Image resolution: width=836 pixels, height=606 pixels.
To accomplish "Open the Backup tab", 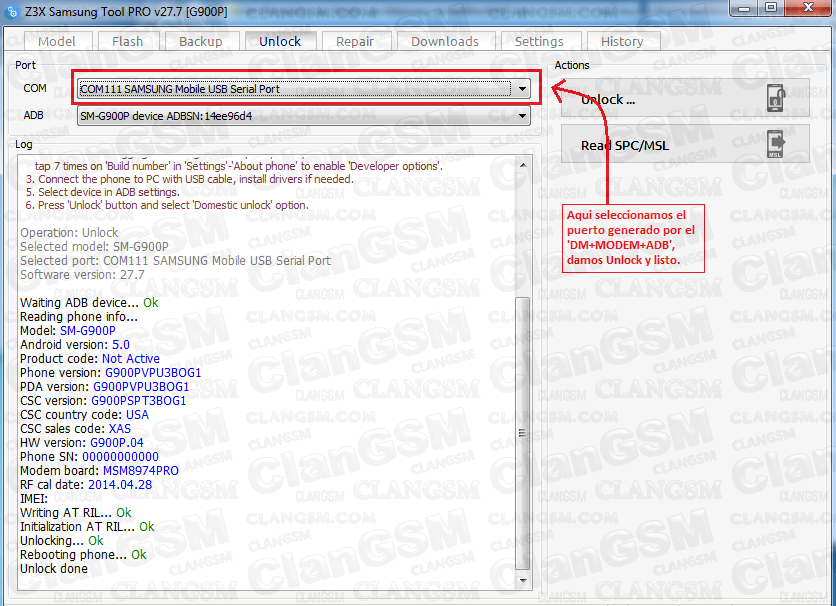I will (x=200, y=42).
